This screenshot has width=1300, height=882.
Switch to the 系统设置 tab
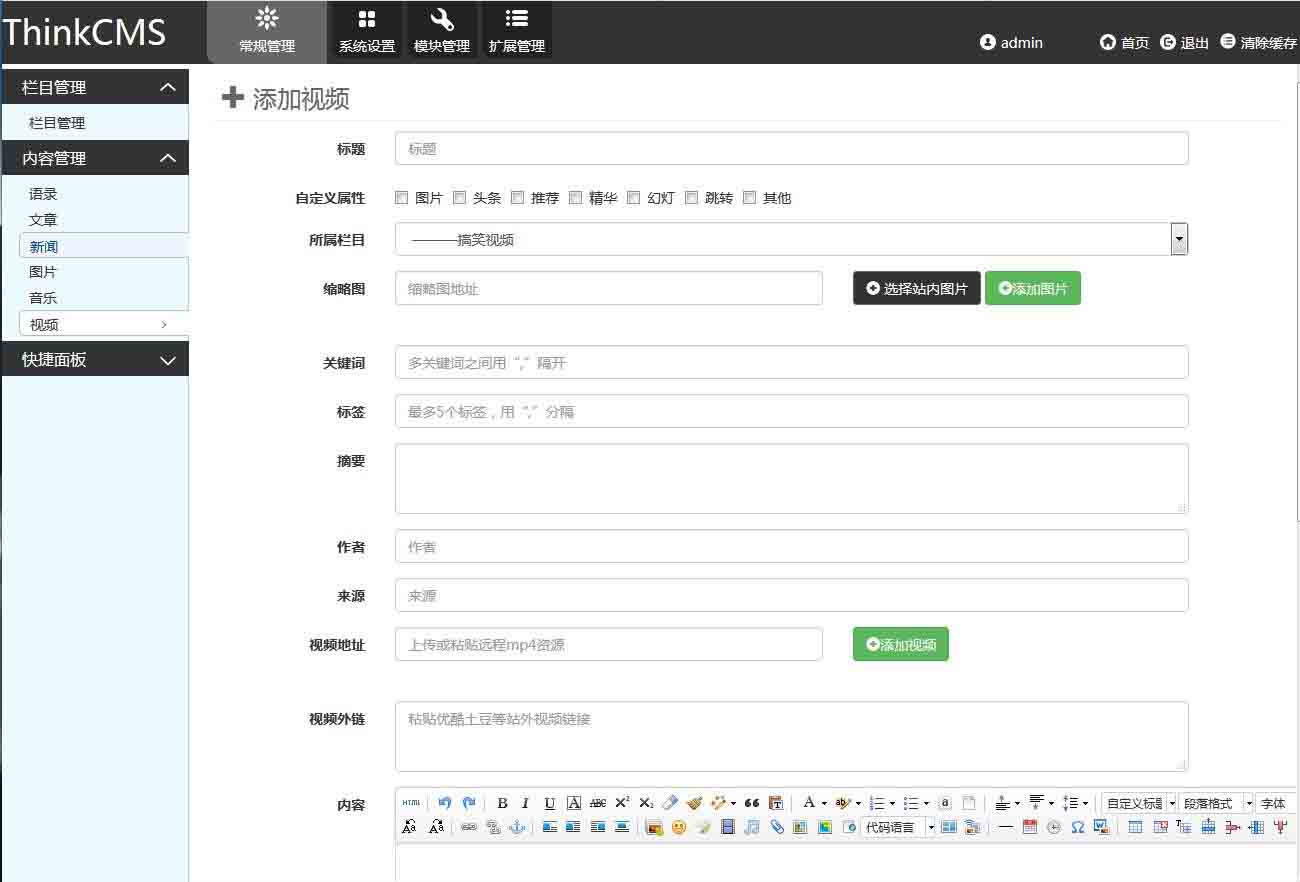coord(366,31)
